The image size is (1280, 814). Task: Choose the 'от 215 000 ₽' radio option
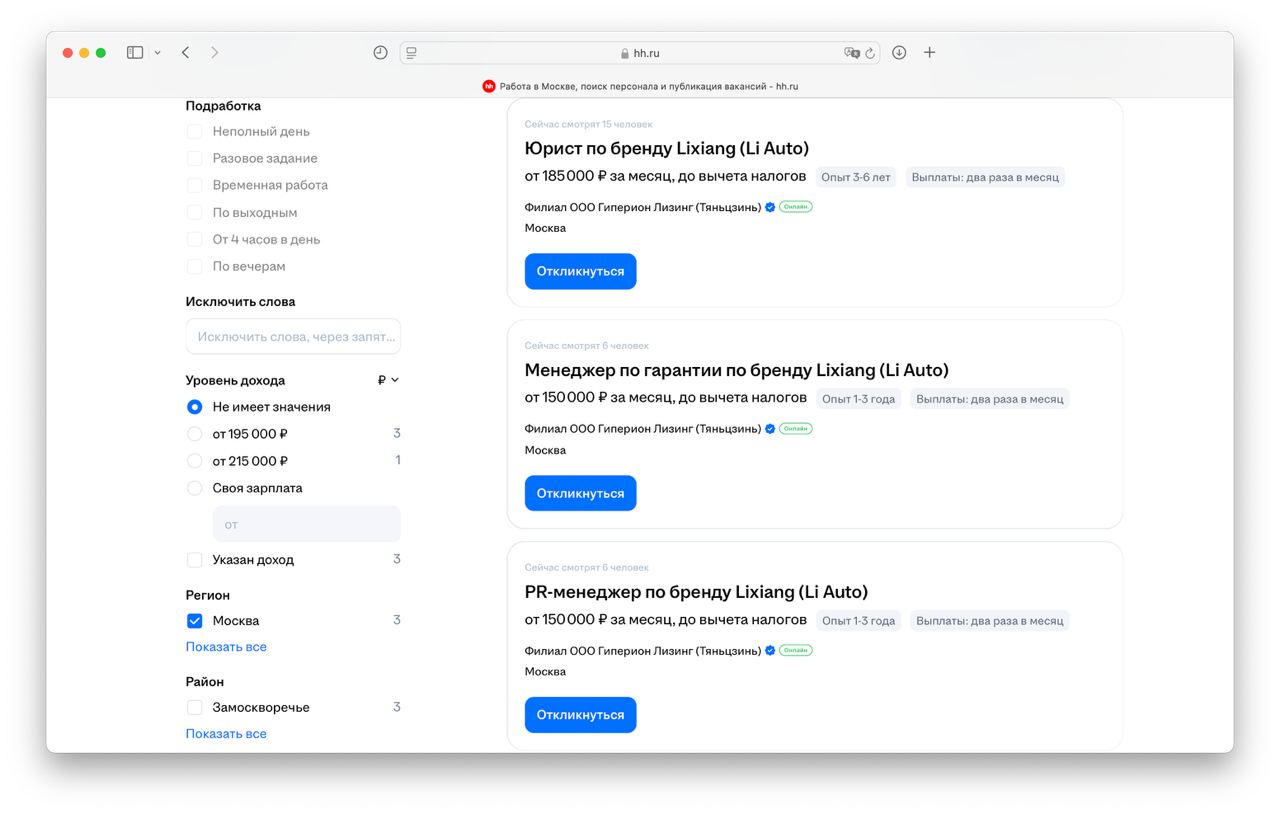(x=195, y=461)
